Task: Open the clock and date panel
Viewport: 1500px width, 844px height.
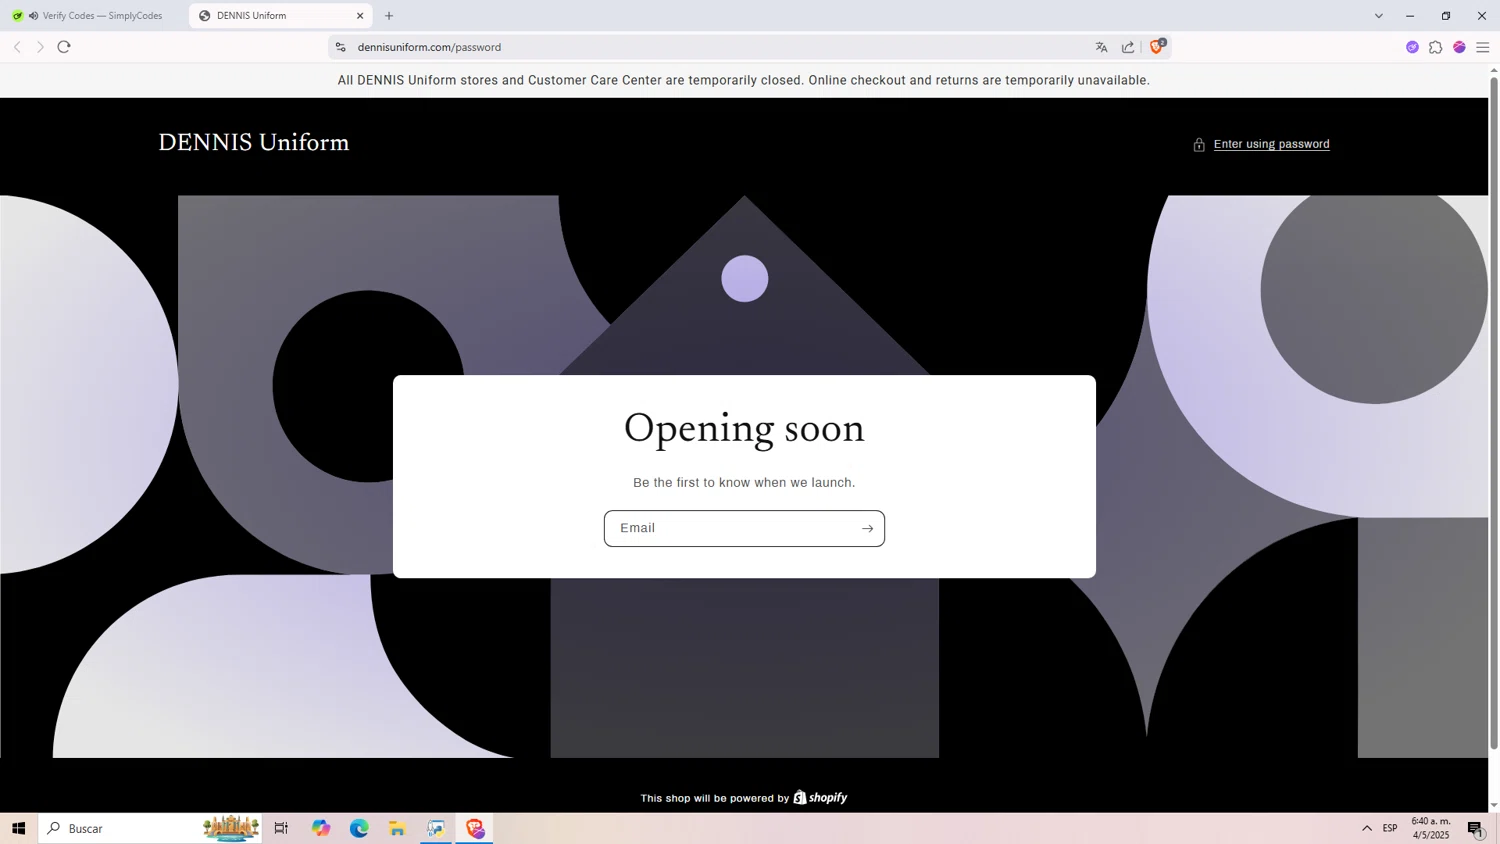Action: 1431,828
